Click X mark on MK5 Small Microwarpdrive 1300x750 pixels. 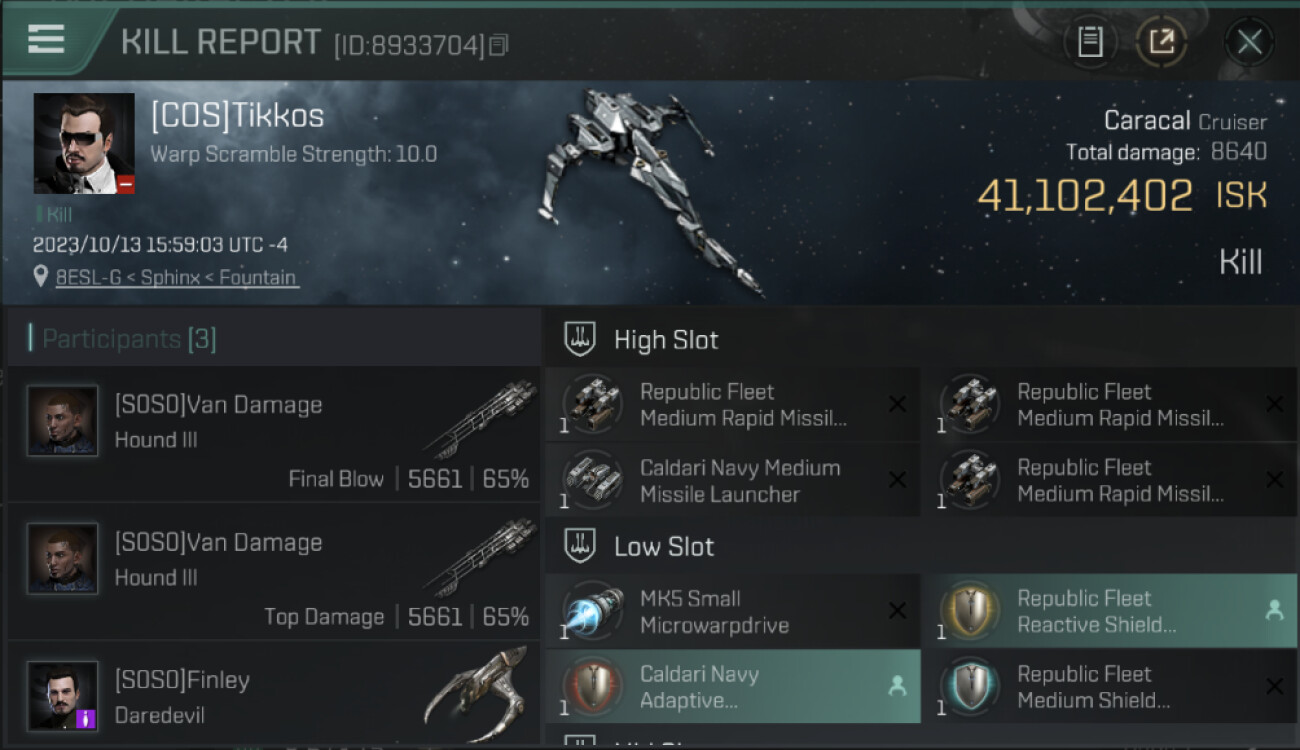tap(897, 611)
